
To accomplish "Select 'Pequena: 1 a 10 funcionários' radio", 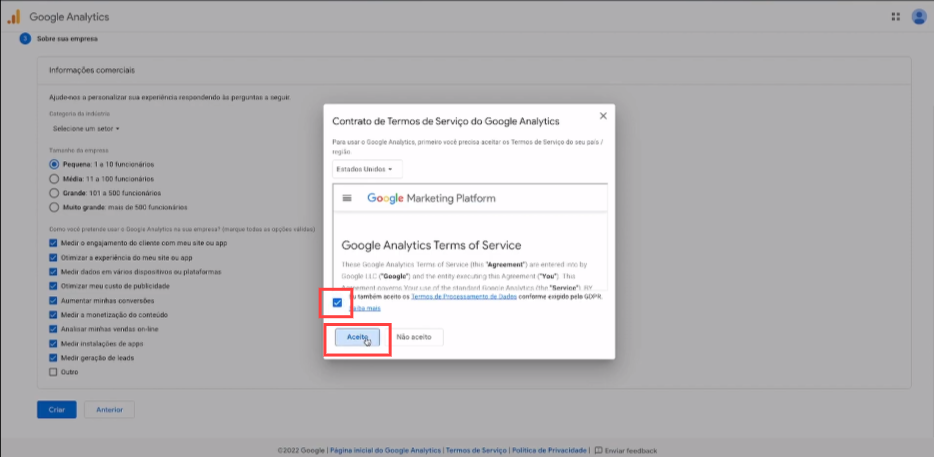I will [x=54, y=163].
